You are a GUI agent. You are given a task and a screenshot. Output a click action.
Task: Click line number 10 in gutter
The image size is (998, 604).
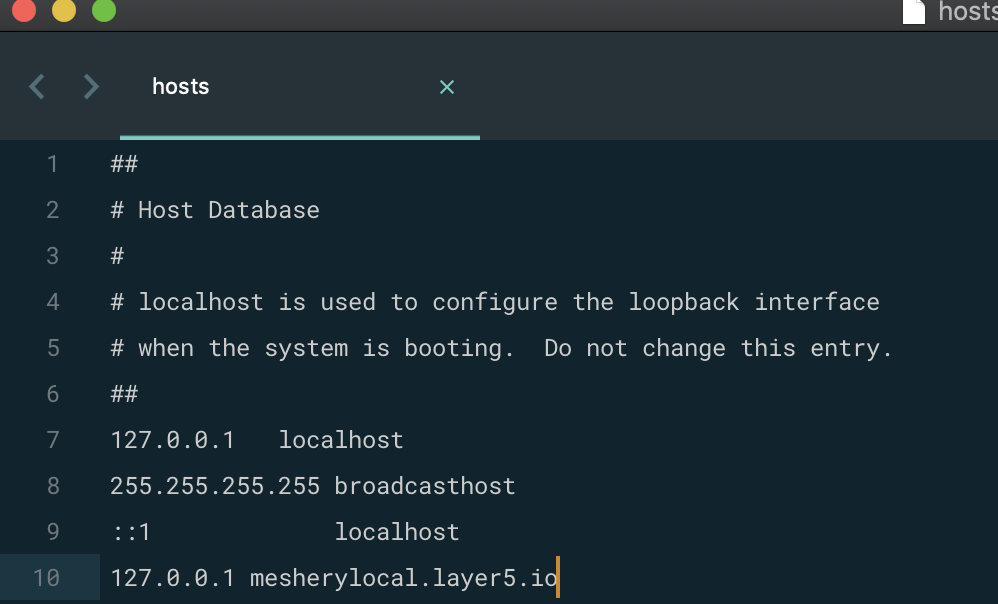(x=46, y=578)
